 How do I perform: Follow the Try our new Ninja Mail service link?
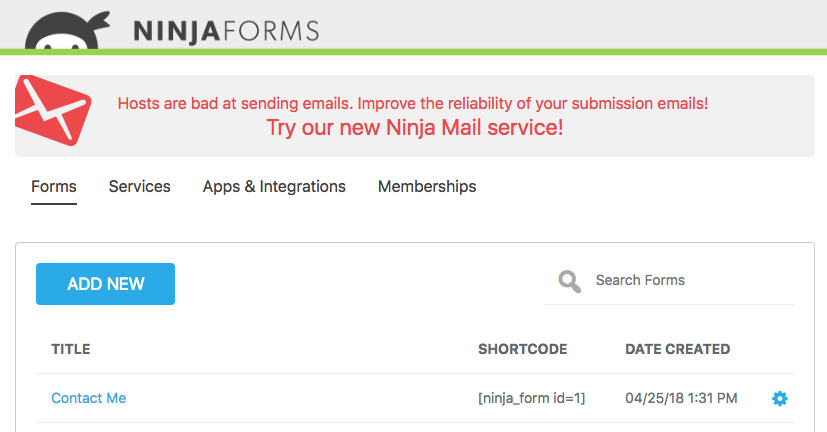point(414,128)
